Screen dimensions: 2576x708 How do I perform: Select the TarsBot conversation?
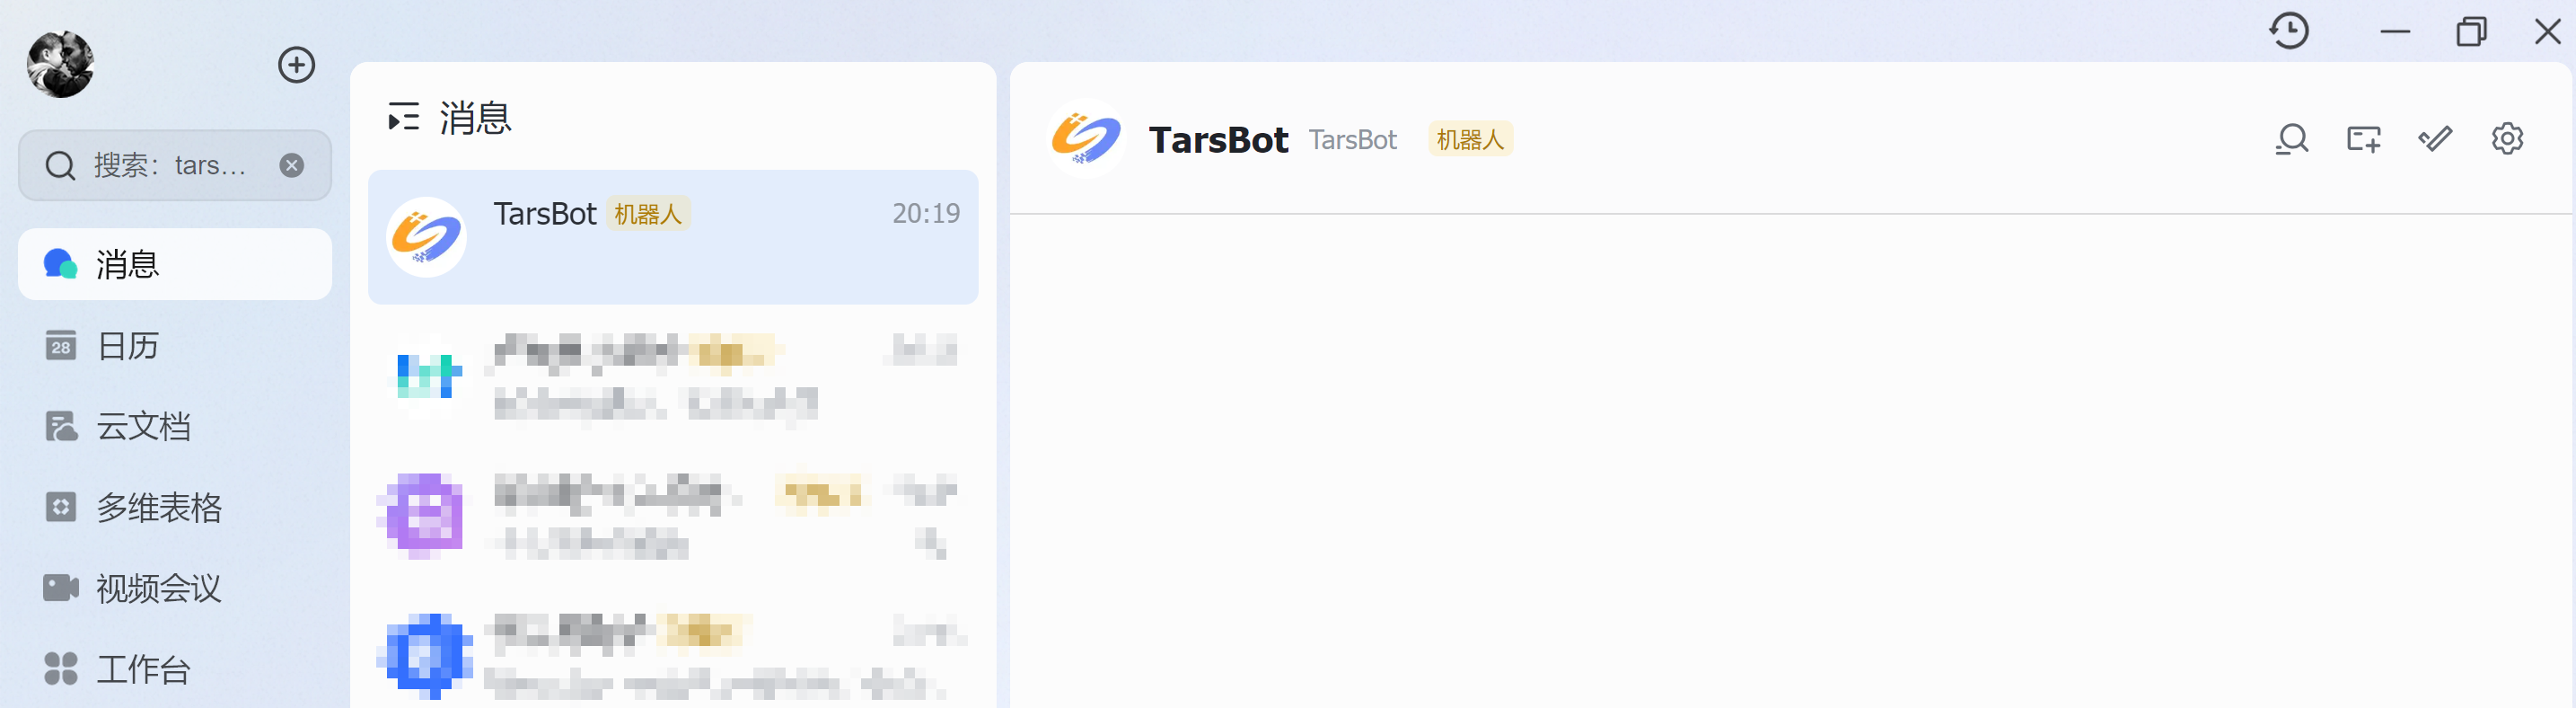click(x=673, y=237)
